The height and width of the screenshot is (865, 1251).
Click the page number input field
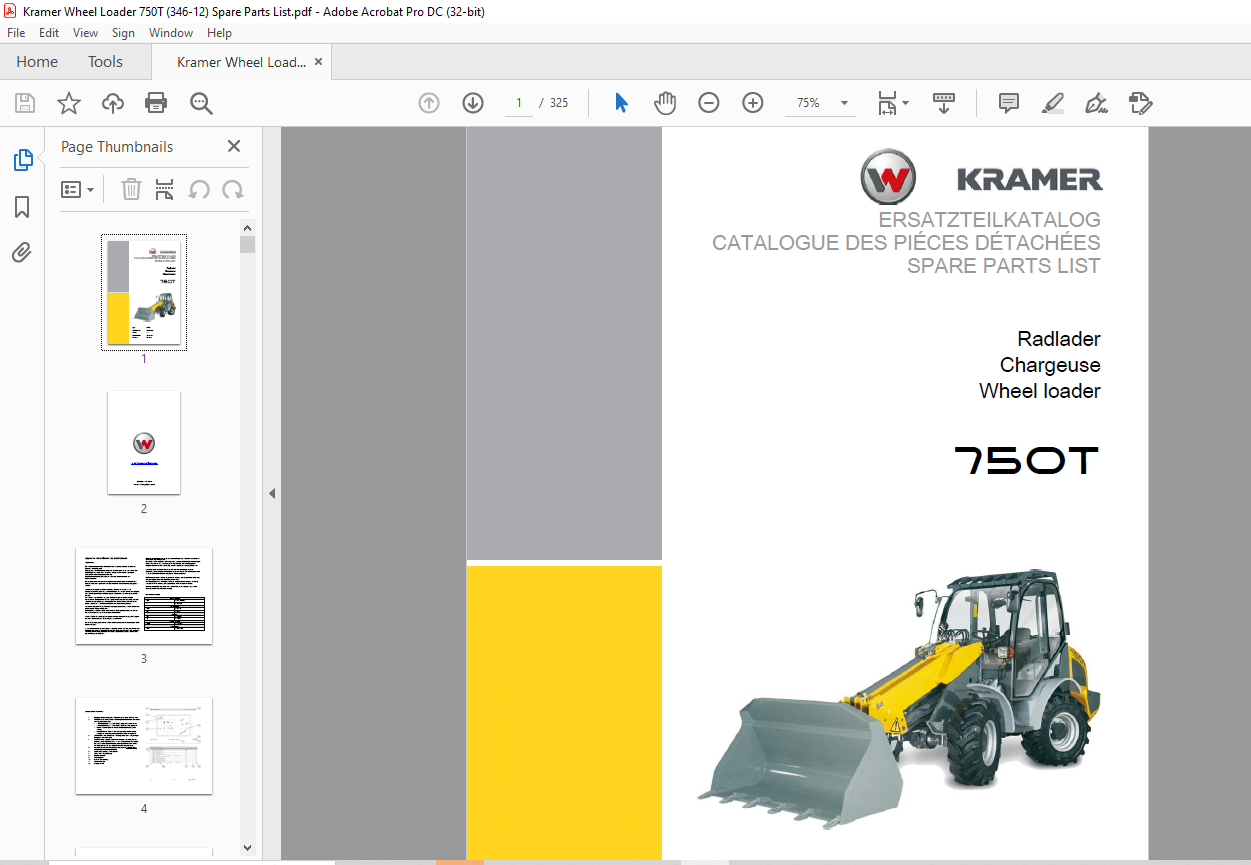tap(518, 103)
